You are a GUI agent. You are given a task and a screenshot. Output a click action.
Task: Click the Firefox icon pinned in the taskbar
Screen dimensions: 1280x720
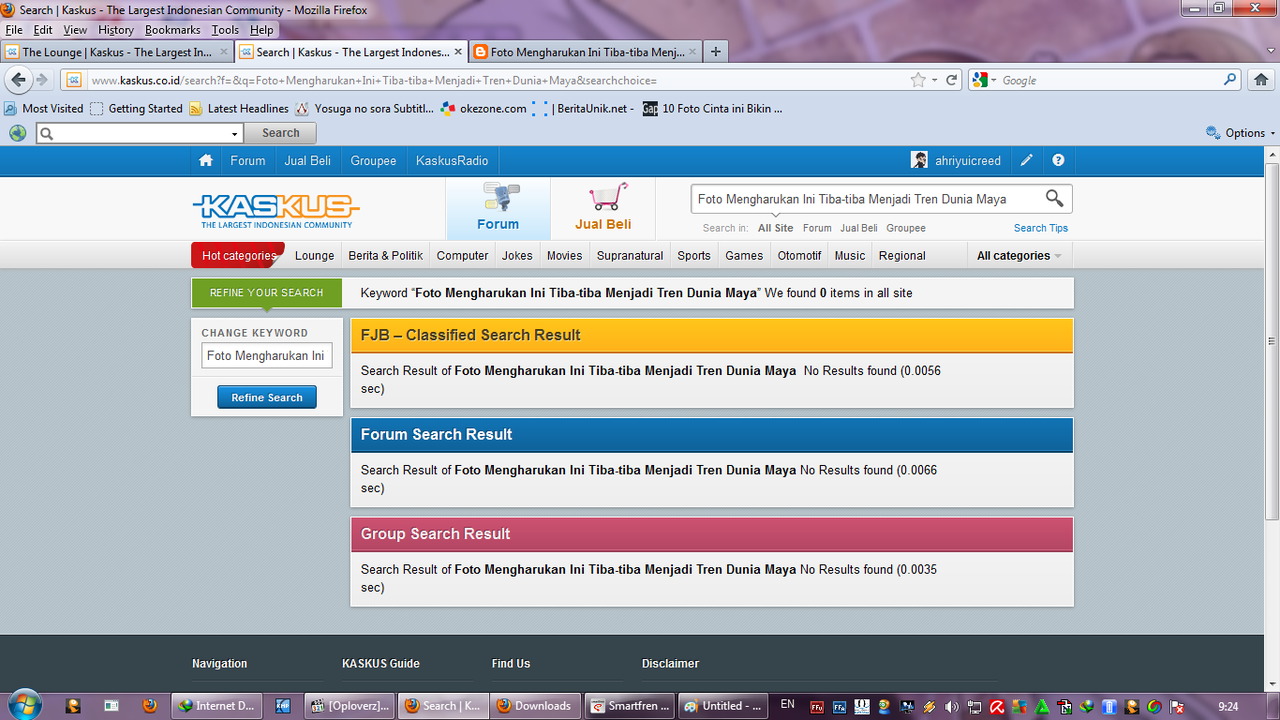point(150,705)
